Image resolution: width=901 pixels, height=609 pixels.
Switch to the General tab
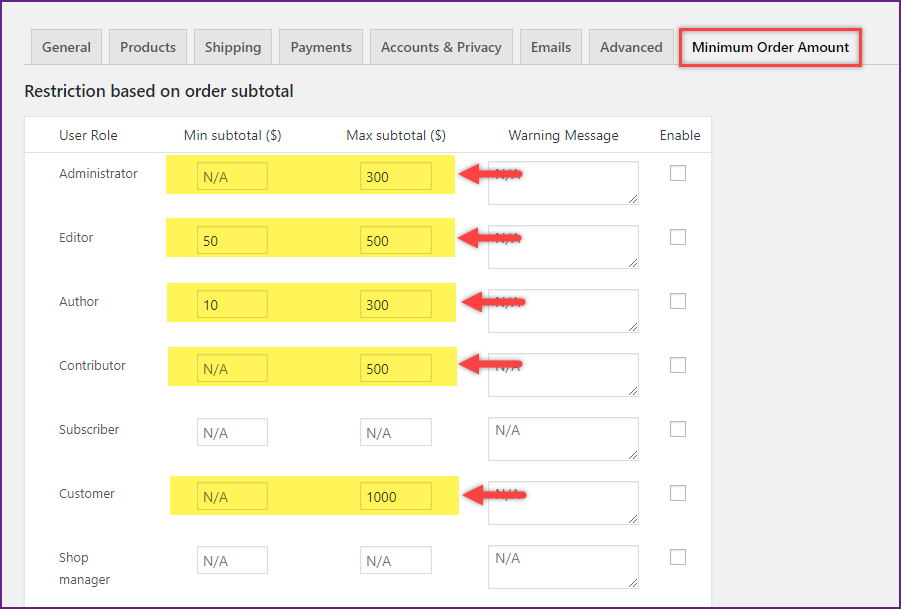click(x=67, y=47)
